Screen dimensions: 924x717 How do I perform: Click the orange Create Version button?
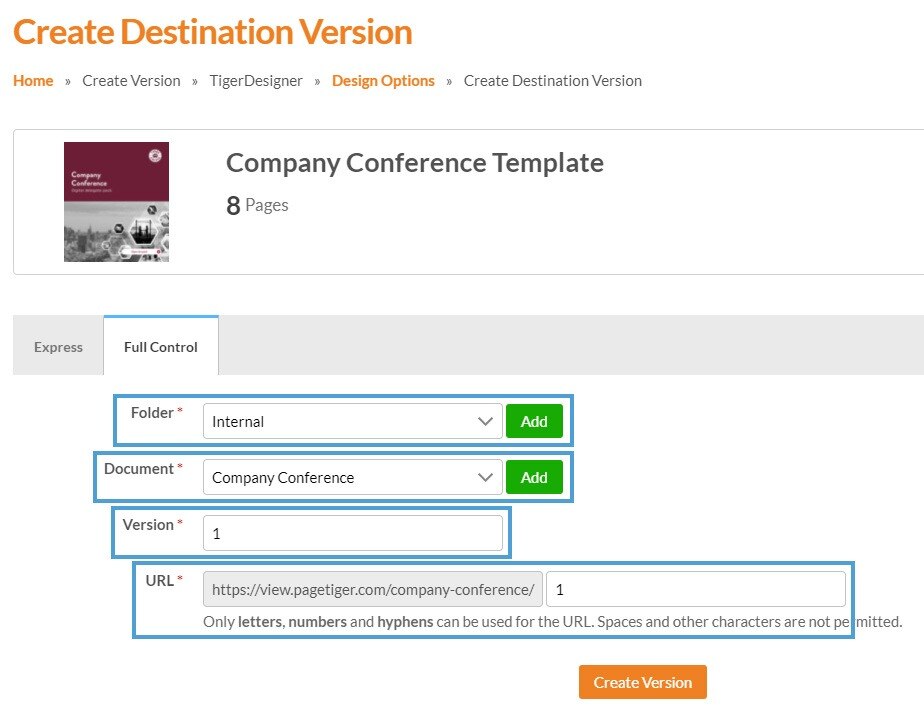[642, 682]
